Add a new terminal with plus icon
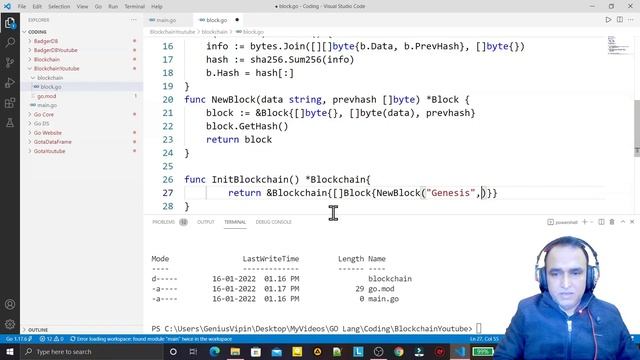Viewport: 640px width, 360px height. [584, 222]
